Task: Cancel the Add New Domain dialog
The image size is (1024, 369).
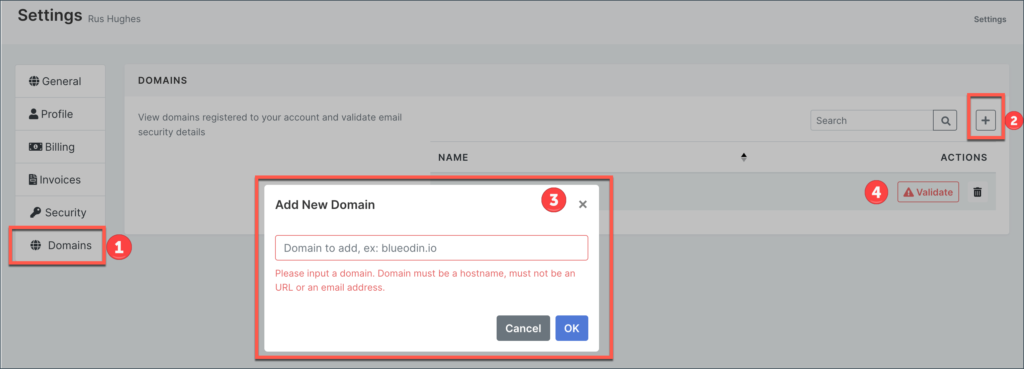Action: pyautogui.click(x=522, y=329)
